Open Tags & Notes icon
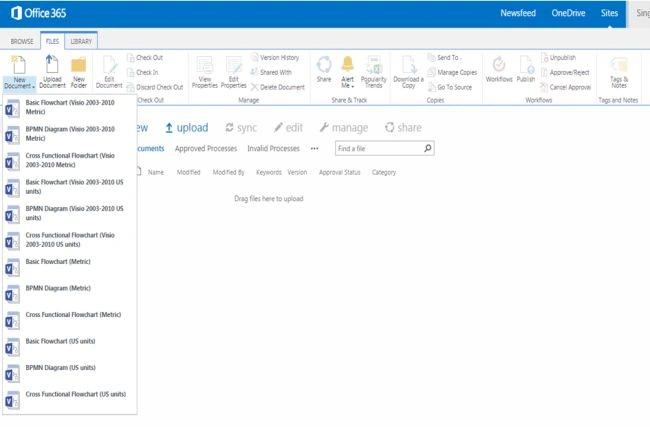The width and height of the screenshot is (650, 427). 619,71
